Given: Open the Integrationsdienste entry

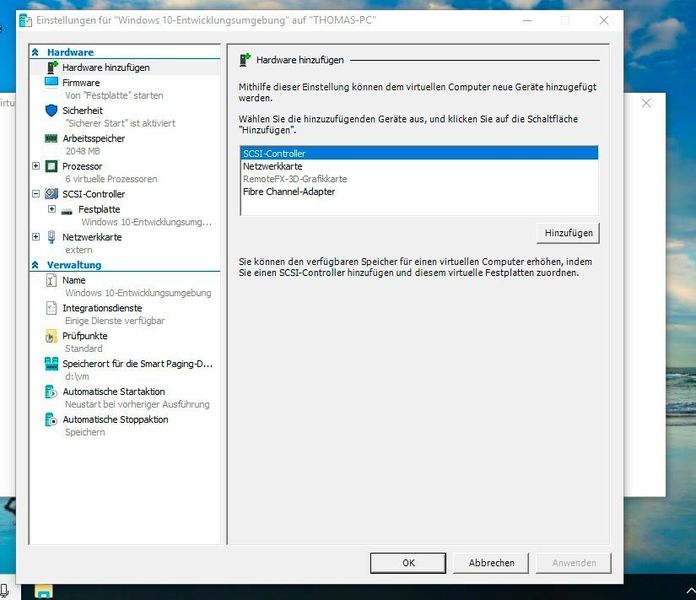Looking at the screenshot, I should click(102, 308).
